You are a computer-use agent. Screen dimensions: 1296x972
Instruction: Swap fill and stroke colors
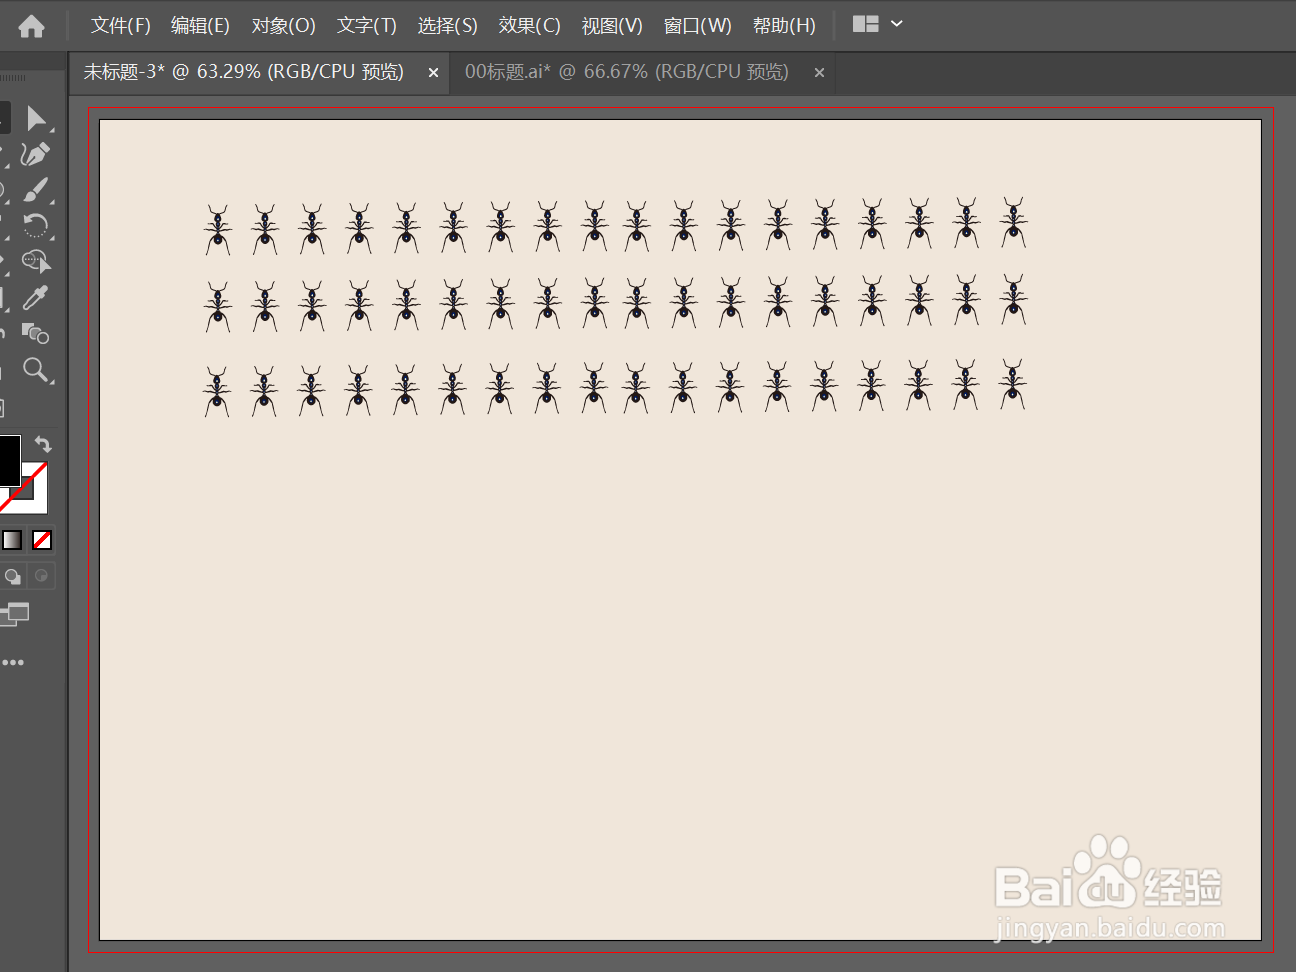43,444
